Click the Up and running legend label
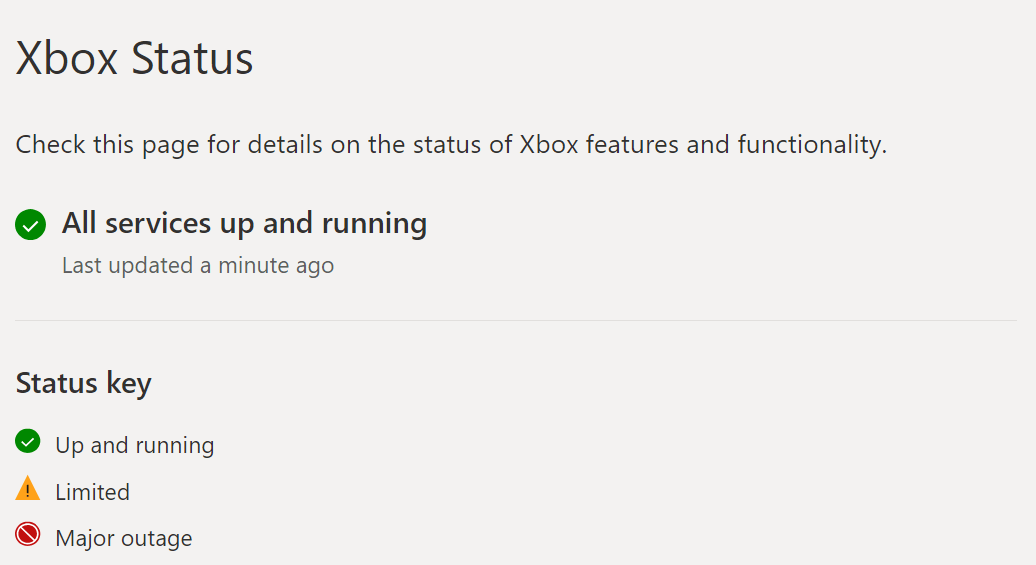Image resolution: width=1036 pixels, height=565 pixels. tap(135, 445)
